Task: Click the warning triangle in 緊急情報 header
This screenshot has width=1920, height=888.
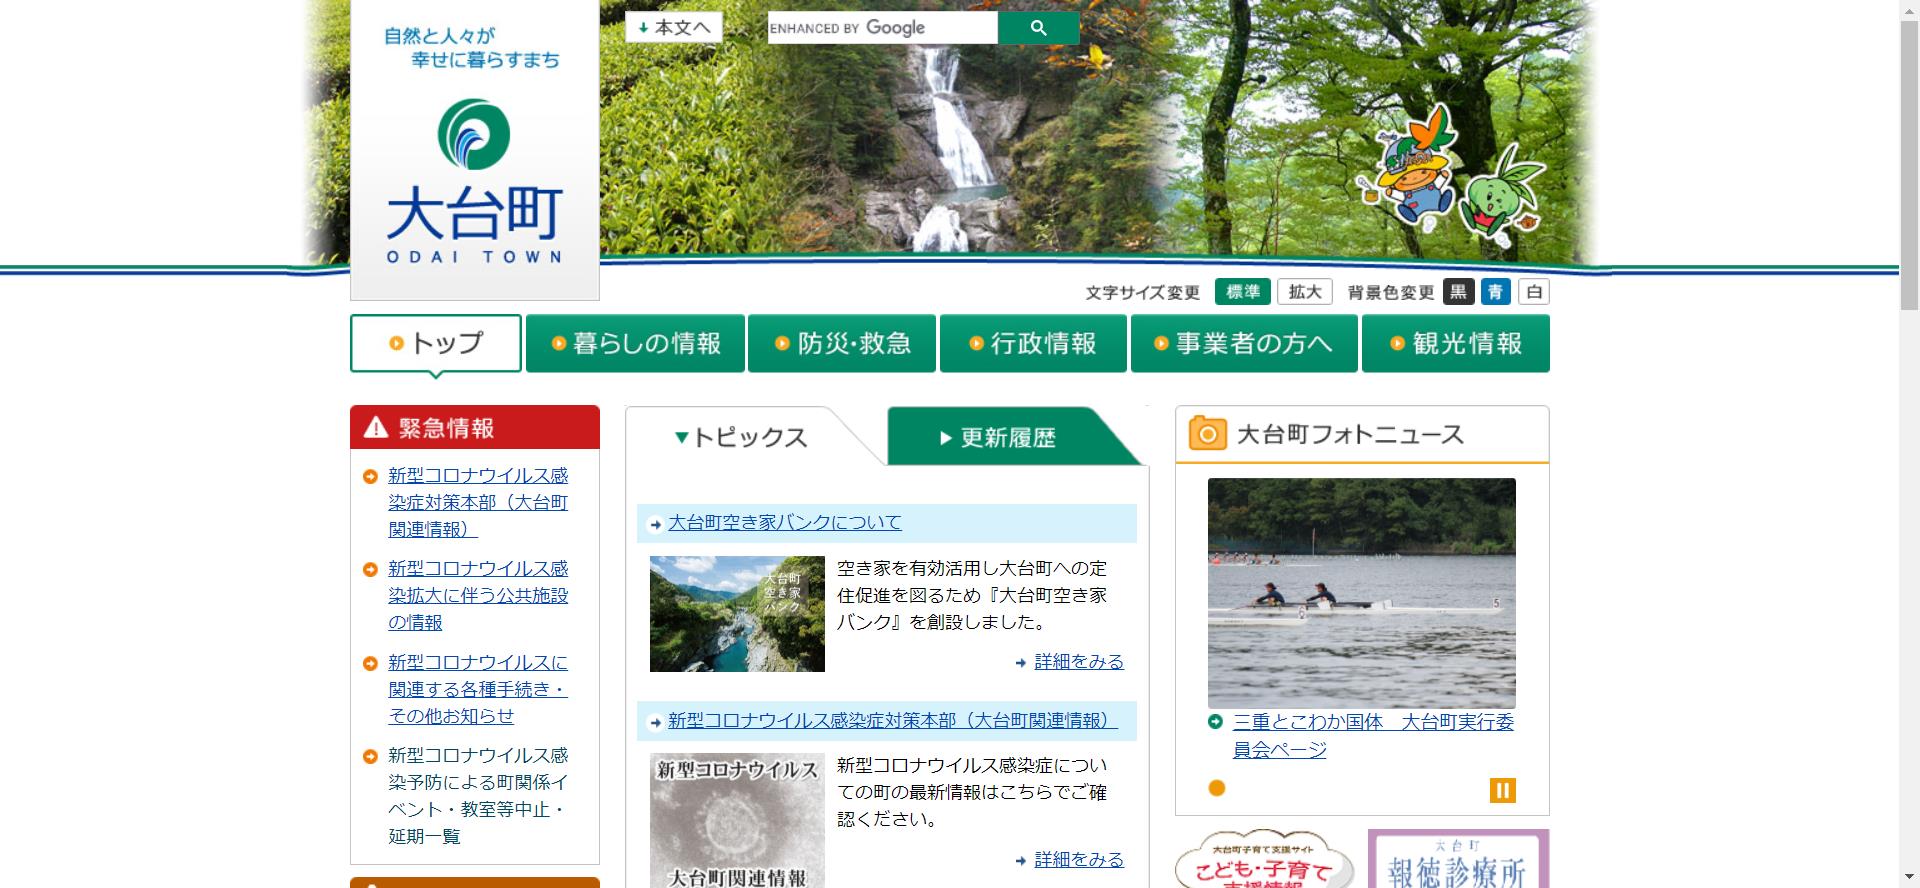Action: pos(376,428)
